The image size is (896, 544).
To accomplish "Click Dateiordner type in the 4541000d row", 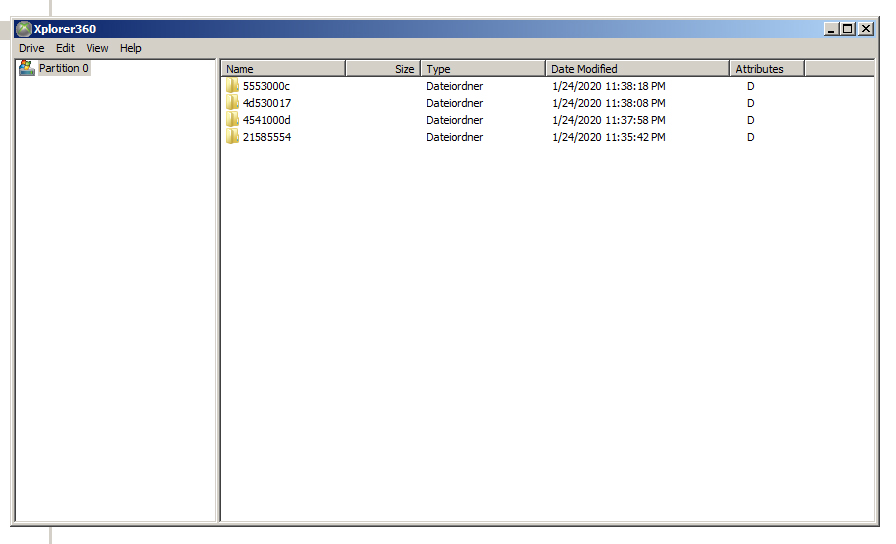I will click(455, 121).
